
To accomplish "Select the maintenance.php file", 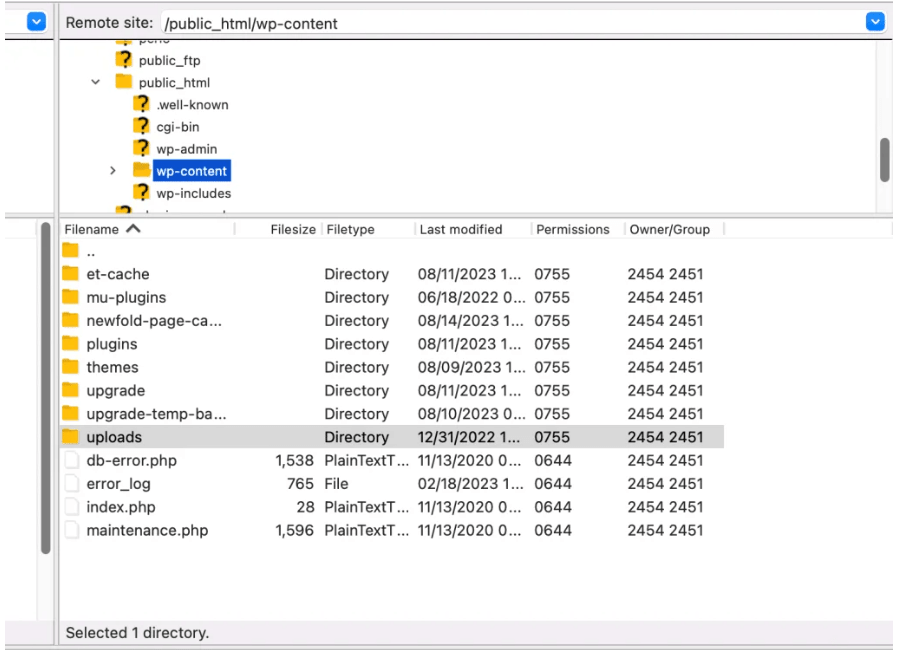I will (148, 530).
